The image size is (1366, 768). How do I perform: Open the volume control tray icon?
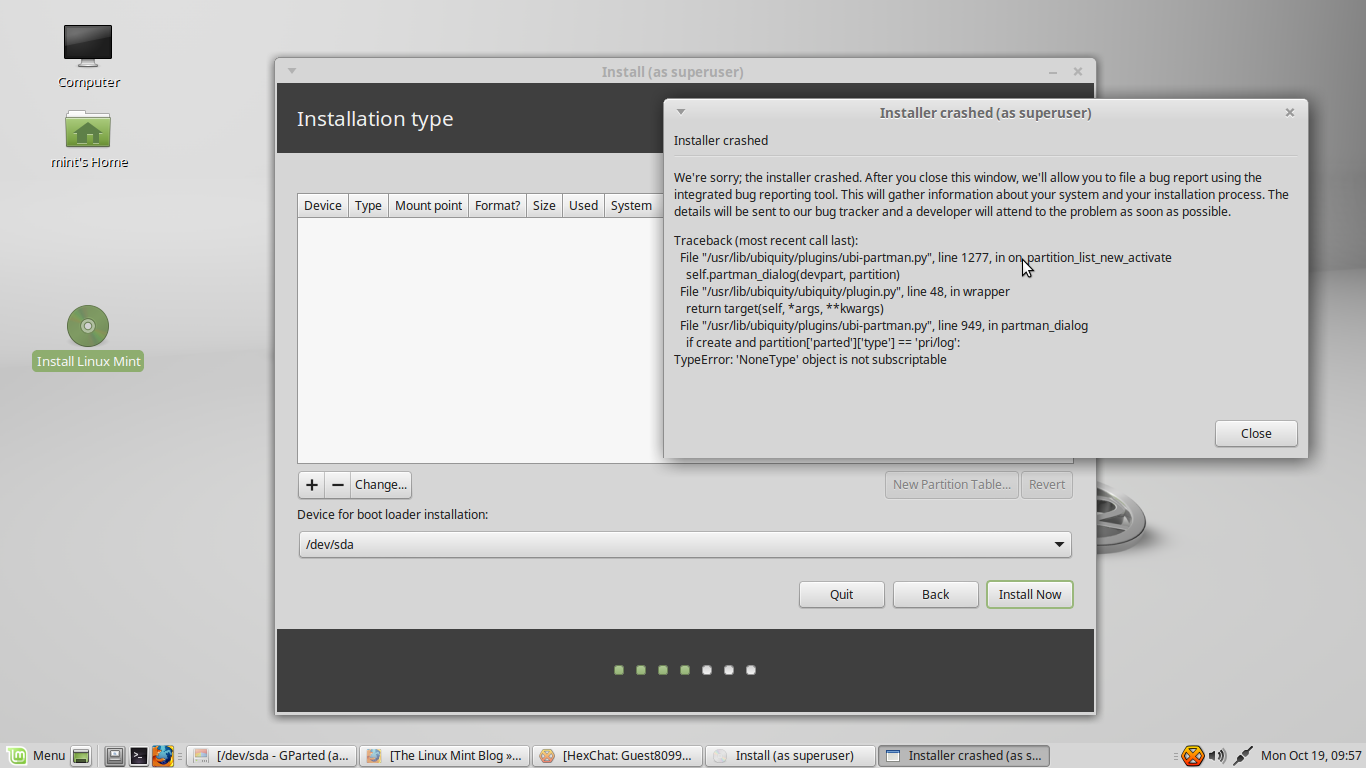pyautogui.click(x=1217, y=756)
